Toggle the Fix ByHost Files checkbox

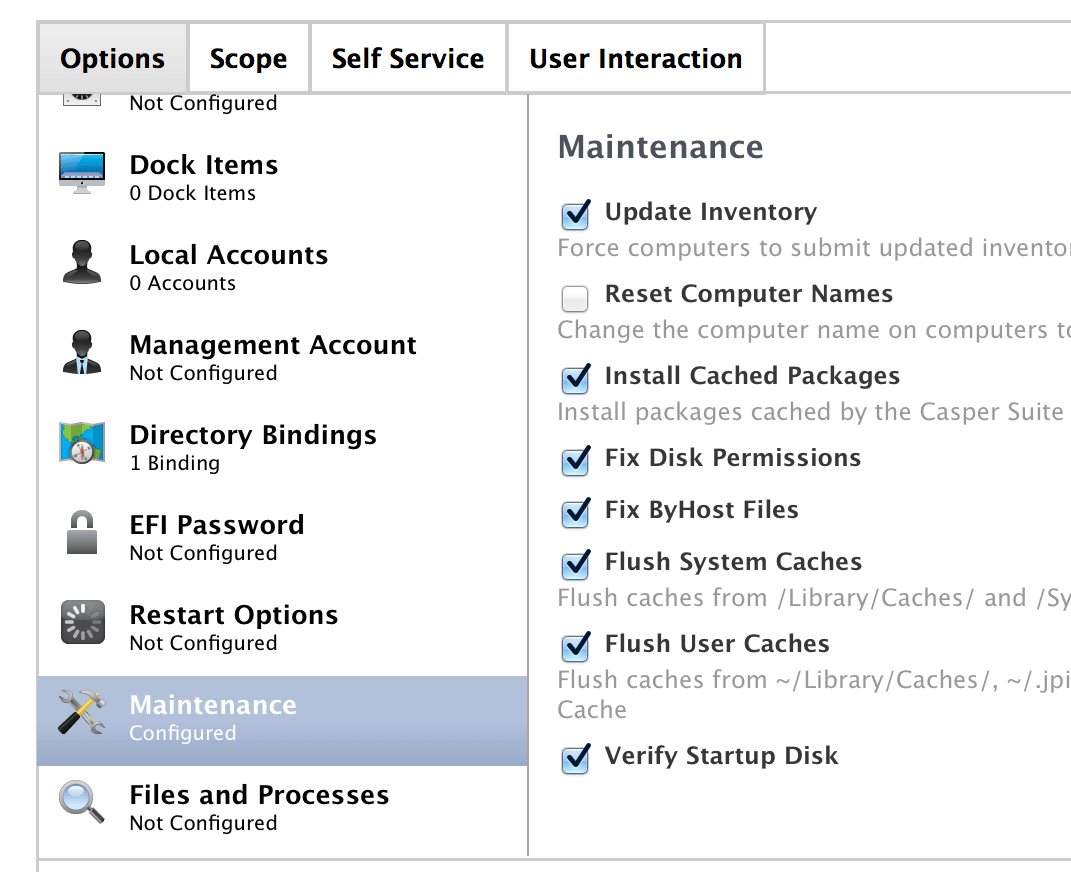click(x=575, y=512)
